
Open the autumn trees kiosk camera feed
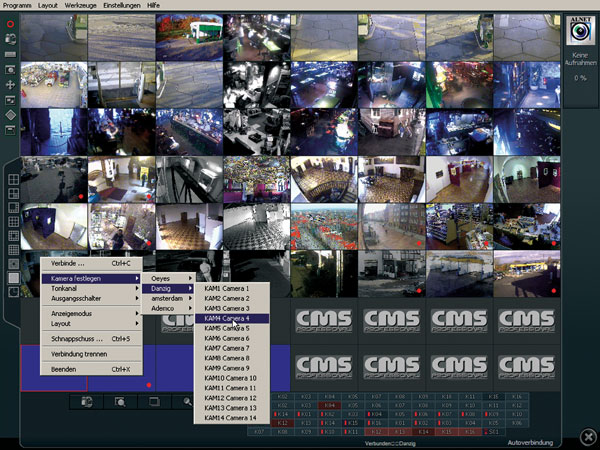pos(189,38)
